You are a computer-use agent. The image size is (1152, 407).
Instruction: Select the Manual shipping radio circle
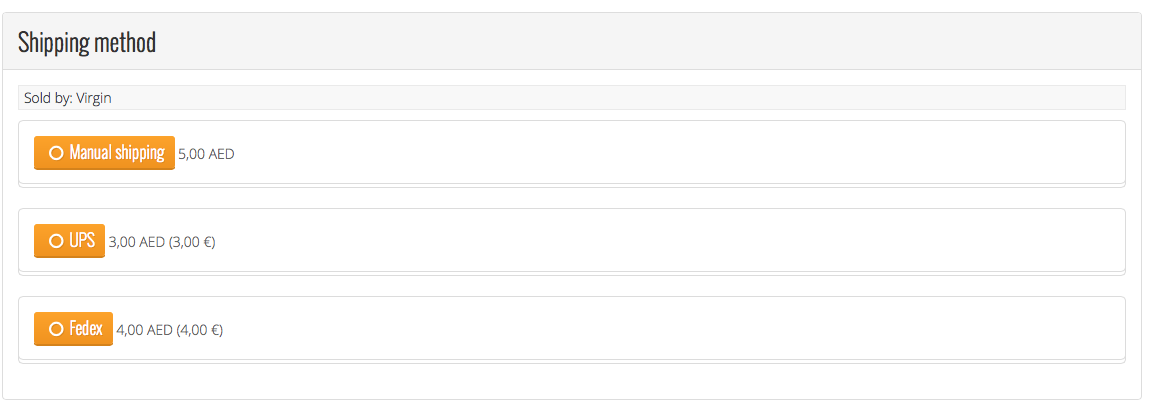[56, 153]
